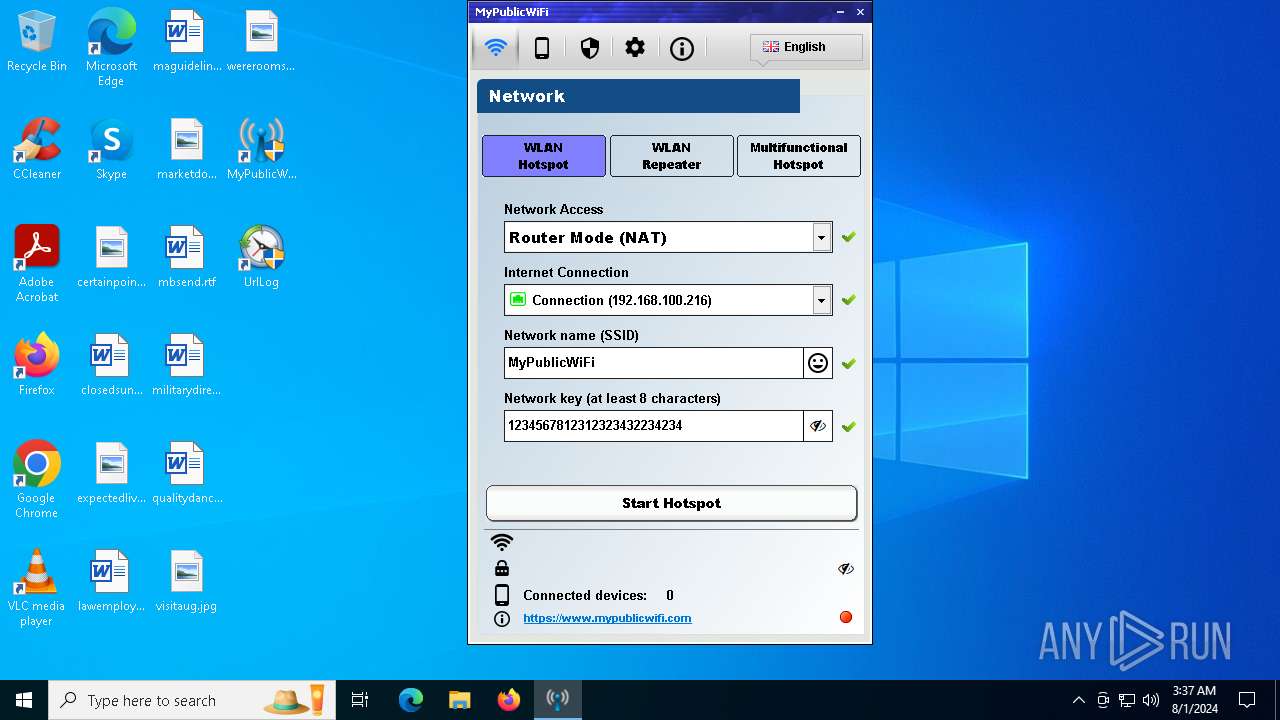Toggle network key visibility eye icon
1280x720 pixels.
[x=818, y=426]
